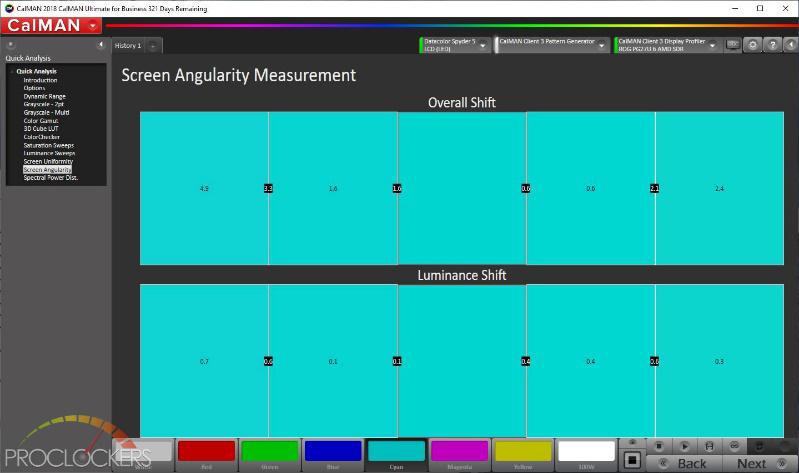Click the 2.4 overall shift cell
The width and height of the screenshot is (799, 473).
(x=720, y=188)
